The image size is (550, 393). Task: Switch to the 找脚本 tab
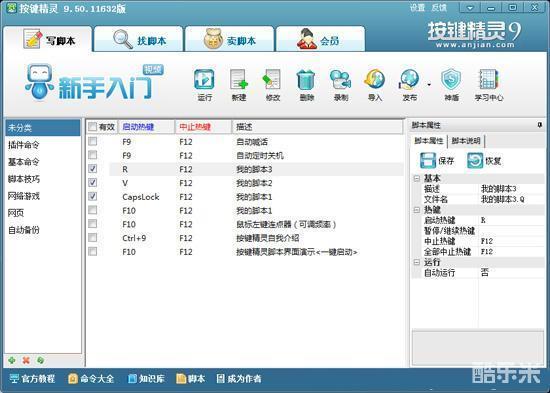[x=139, y=39]
